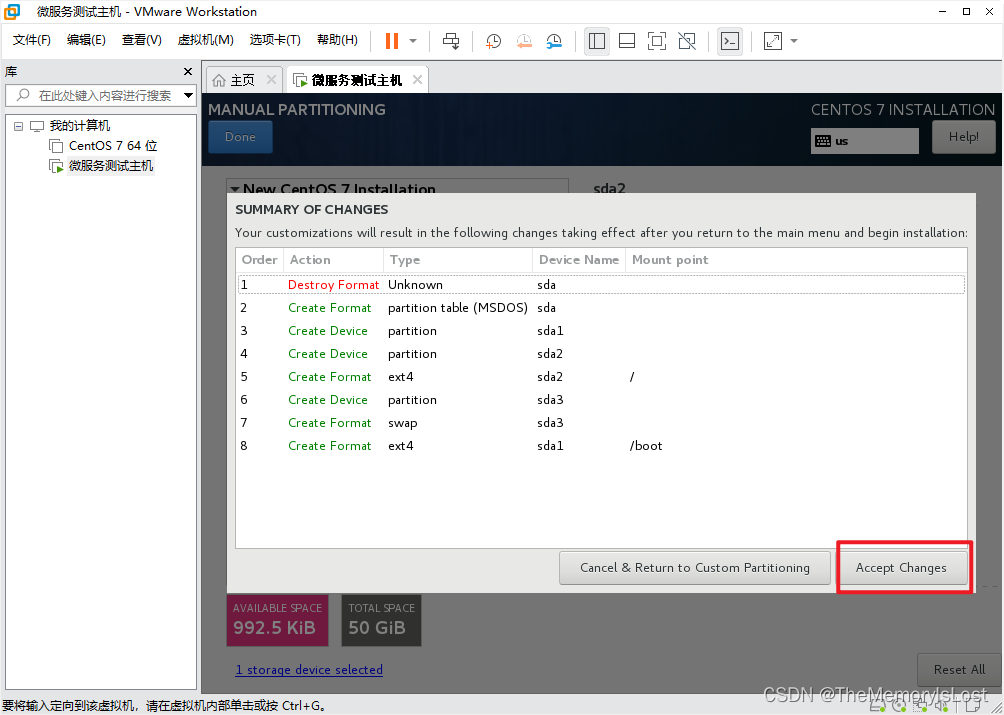The width and height of the screenshot is (1004, 715).
Task: Close the 主页 tab
Action: click(271, 80)
